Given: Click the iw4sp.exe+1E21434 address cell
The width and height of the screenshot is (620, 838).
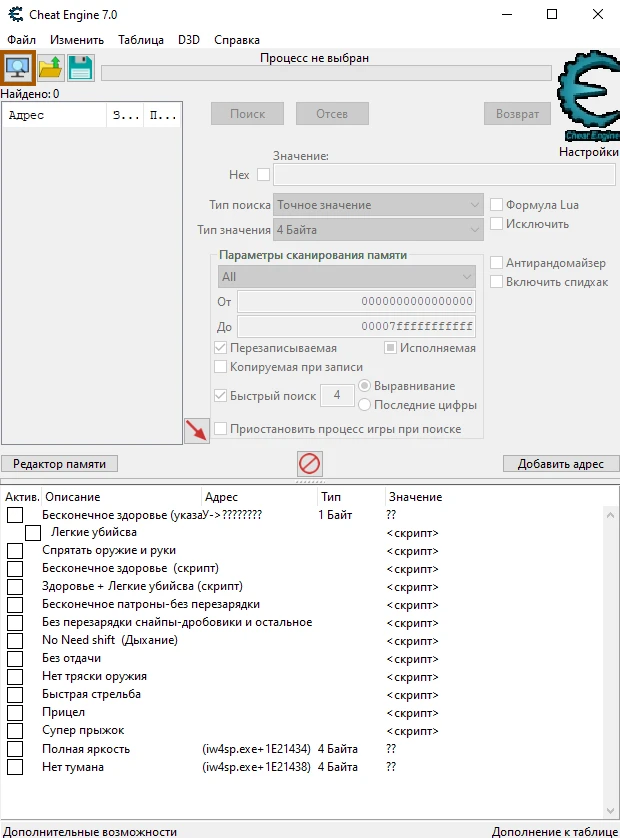Looking at the screenshot, I should click(257, 749).
